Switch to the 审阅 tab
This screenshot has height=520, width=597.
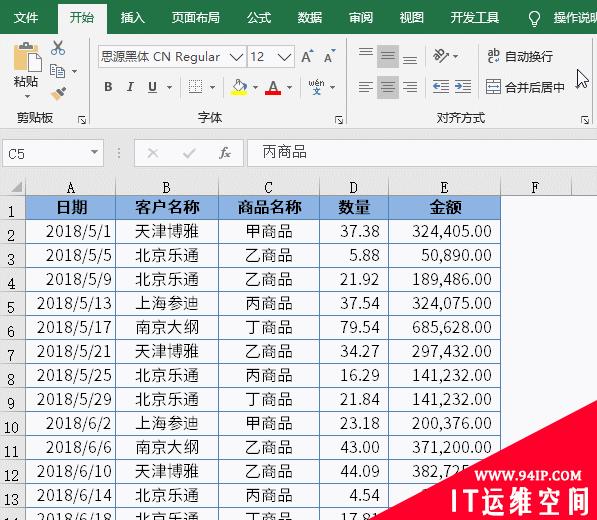[361, 18]
